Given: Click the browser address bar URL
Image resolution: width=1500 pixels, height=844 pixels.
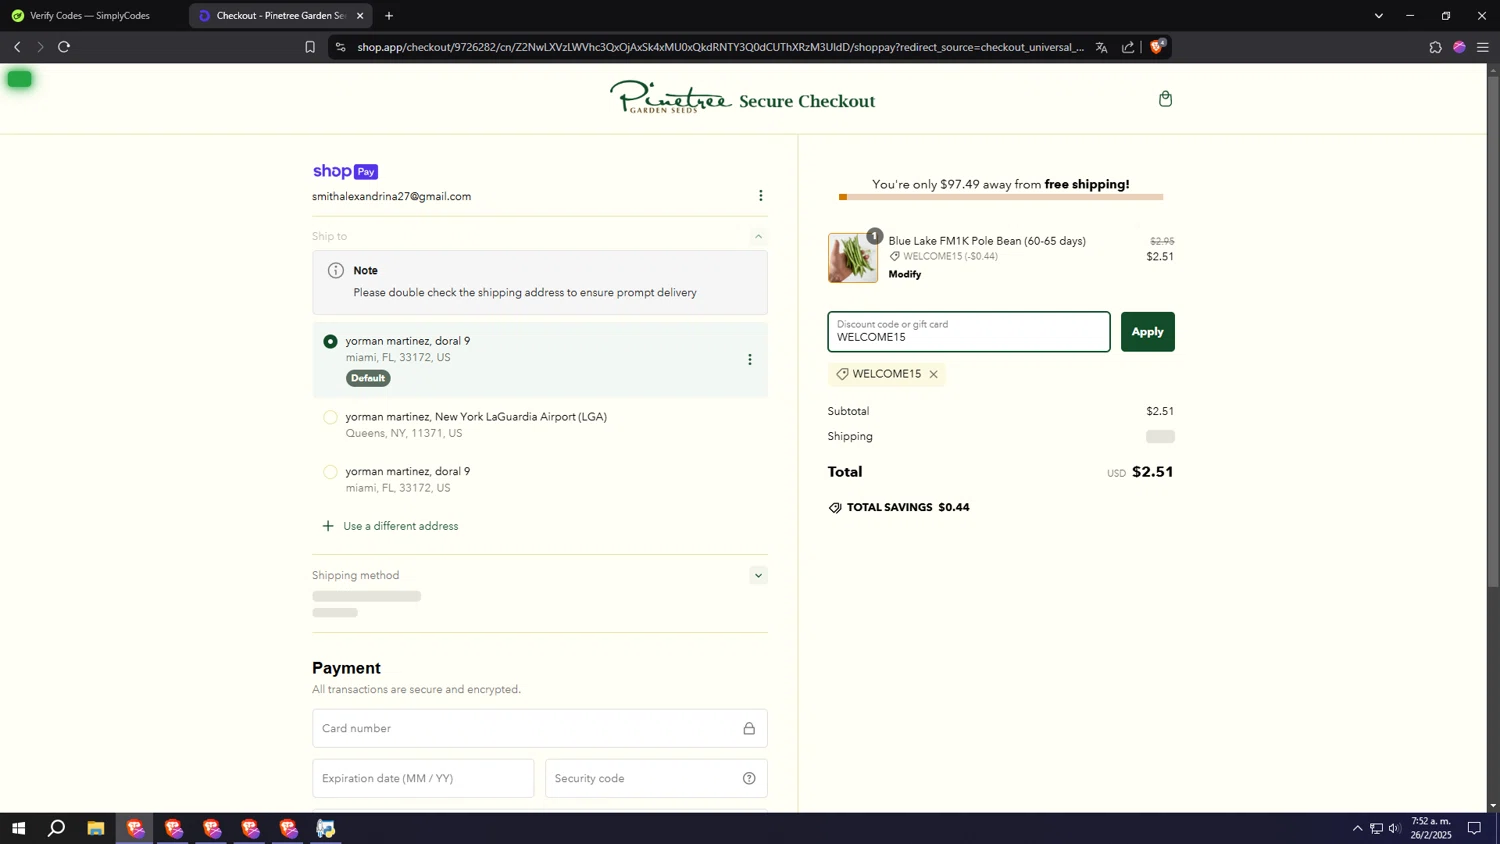Looking at the screenshot, I should pos(720,47).
